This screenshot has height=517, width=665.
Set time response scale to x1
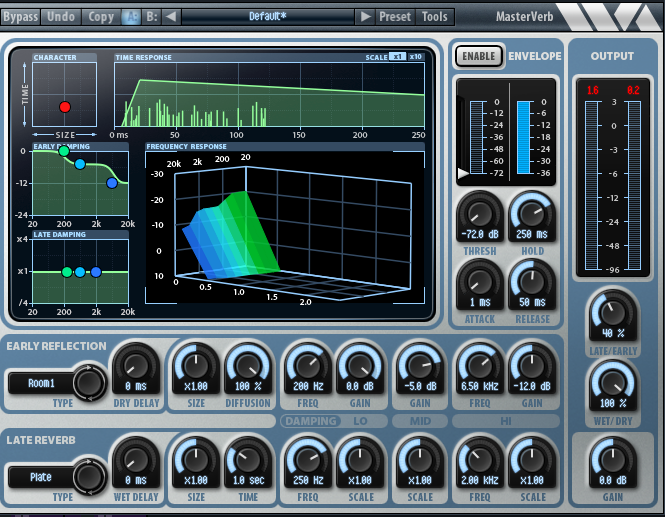pyautogui.click(x=397, y=57)
